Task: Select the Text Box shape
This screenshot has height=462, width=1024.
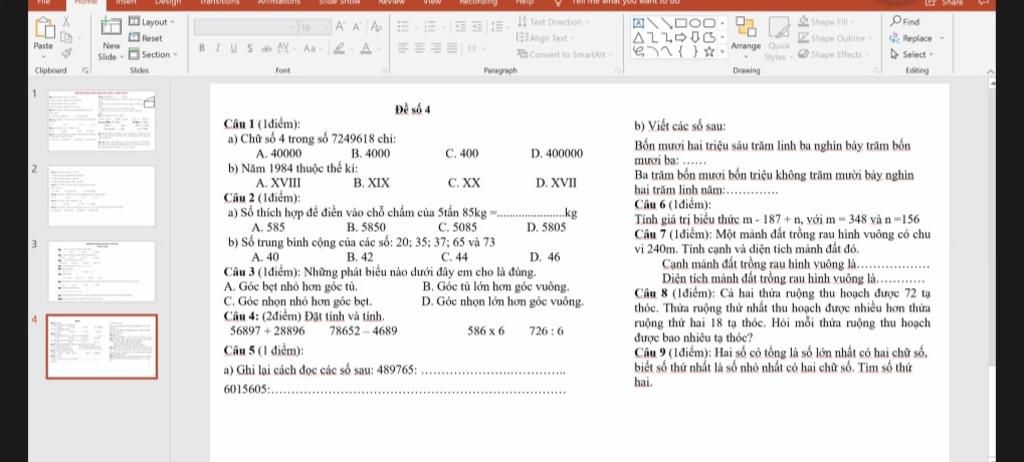Action: 638,23
